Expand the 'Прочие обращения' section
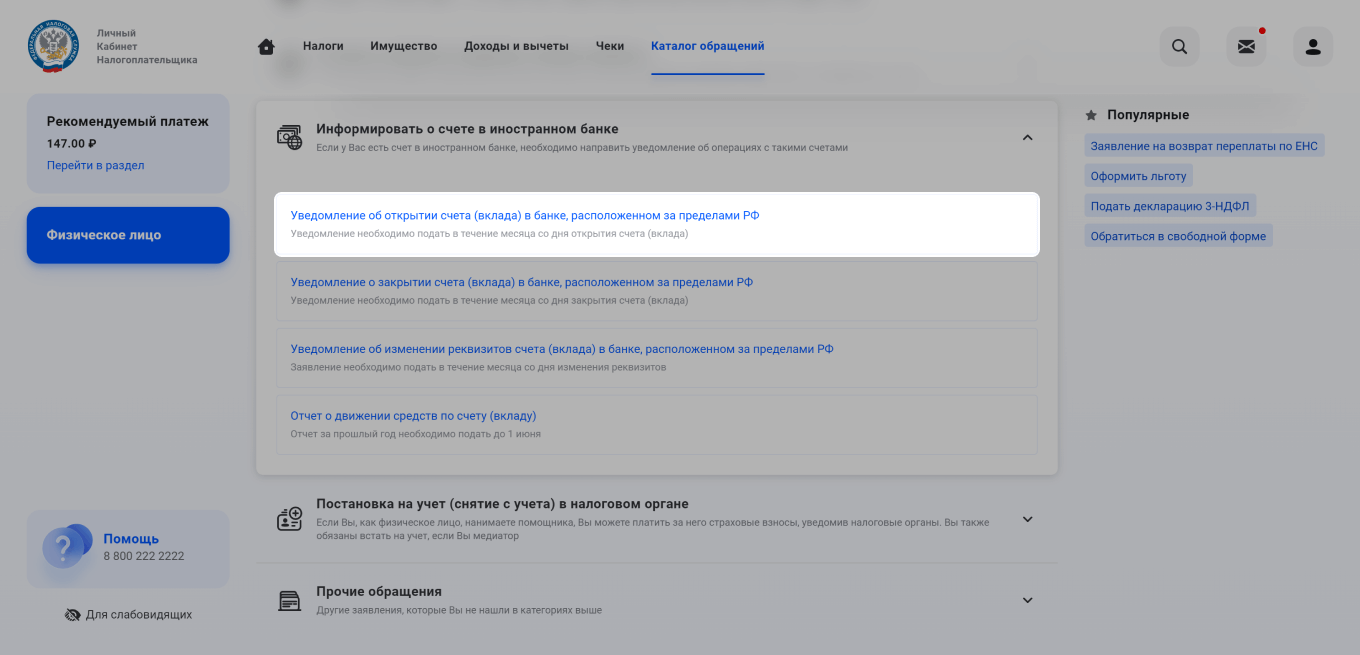 pyautogui.click(x=1027, y=600)
